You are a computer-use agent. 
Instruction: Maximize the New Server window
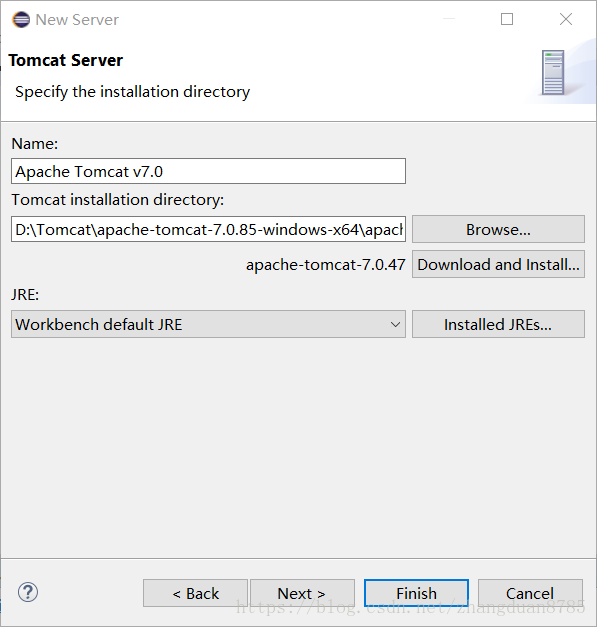pos(507,19)
